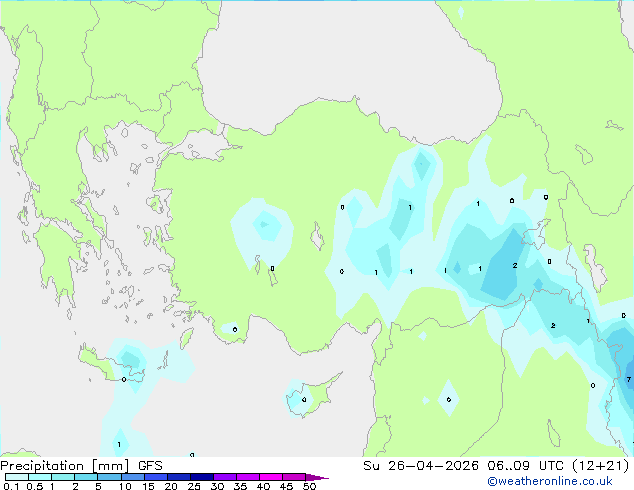Screen dimensions: 634x490
Task: Click the 'Su 26-04-2026' date text
Action: (x=421, y=466)
